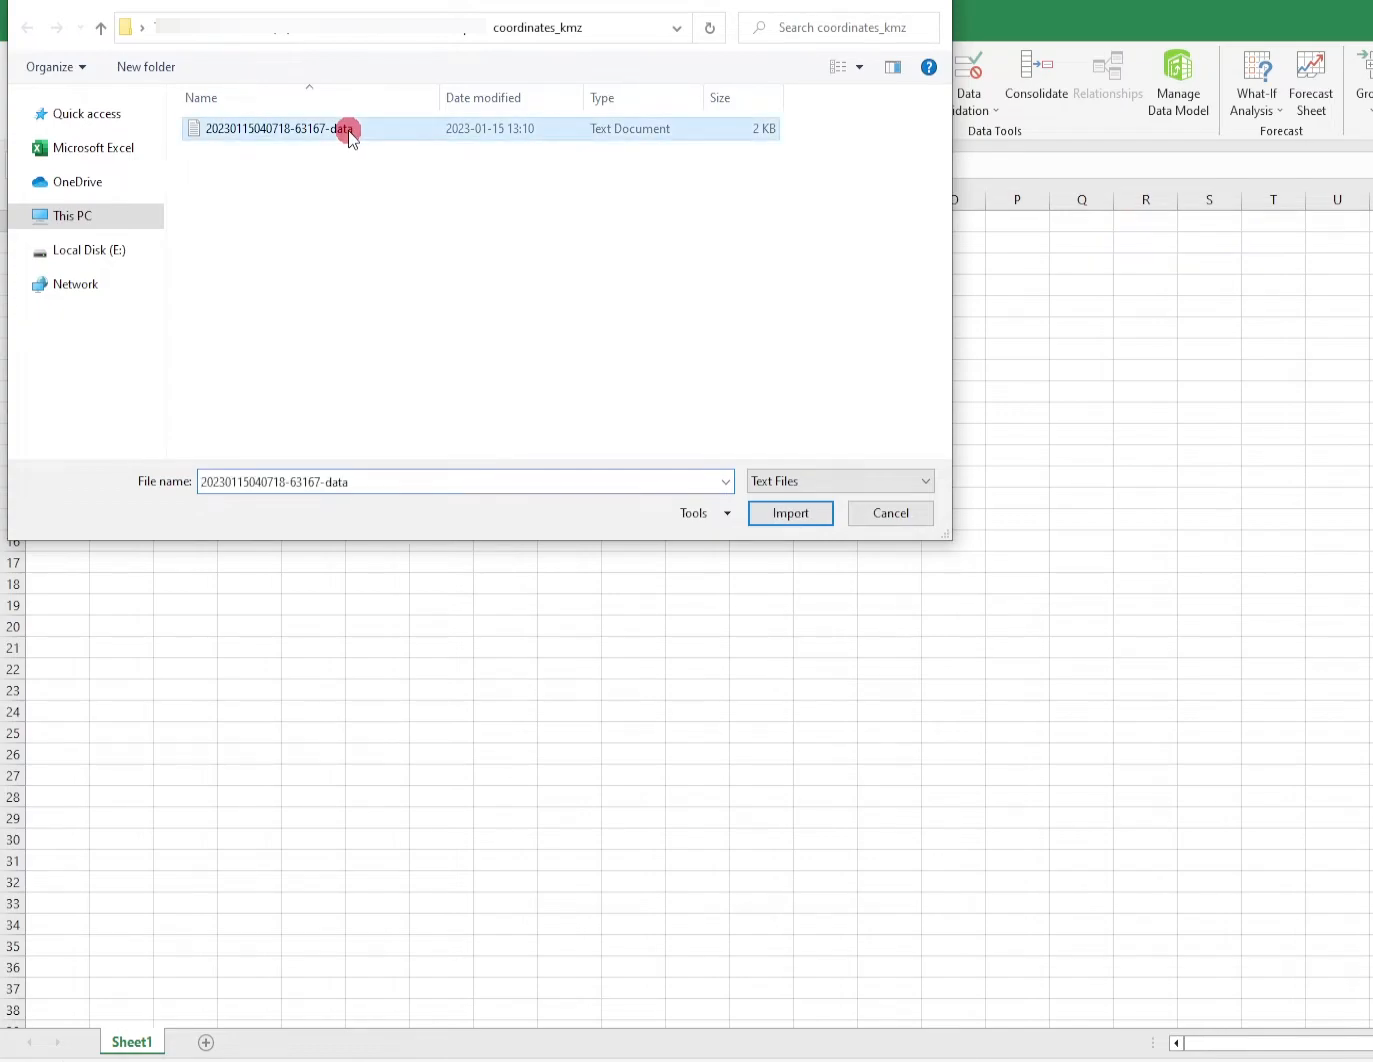
Task: Open the Text Files file type dropdown
Action: [x=924, y=481]
